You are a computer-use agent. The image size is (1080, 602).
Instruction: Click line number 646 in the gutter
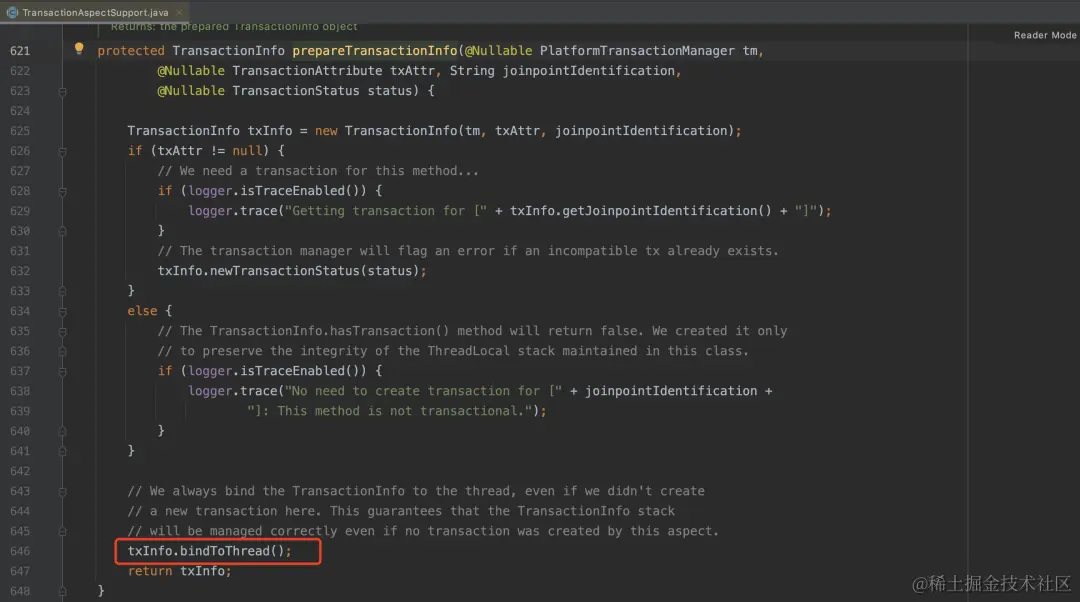tap(20, 551)
